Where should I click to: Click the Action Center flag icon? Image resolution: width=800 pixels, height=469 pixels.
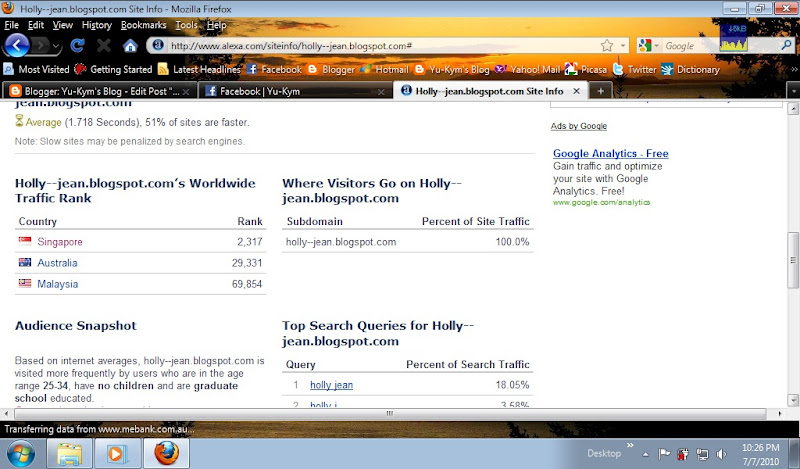point(664,454)
